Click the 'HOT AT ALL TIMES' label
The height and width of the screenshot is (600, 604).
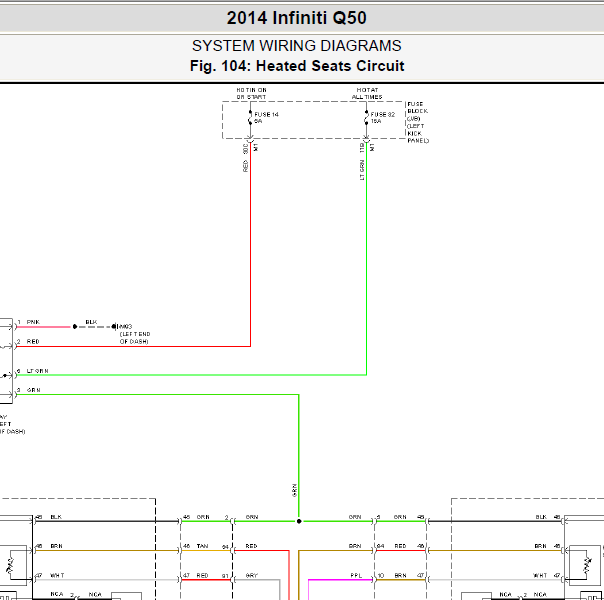click(x=367, y=93)
